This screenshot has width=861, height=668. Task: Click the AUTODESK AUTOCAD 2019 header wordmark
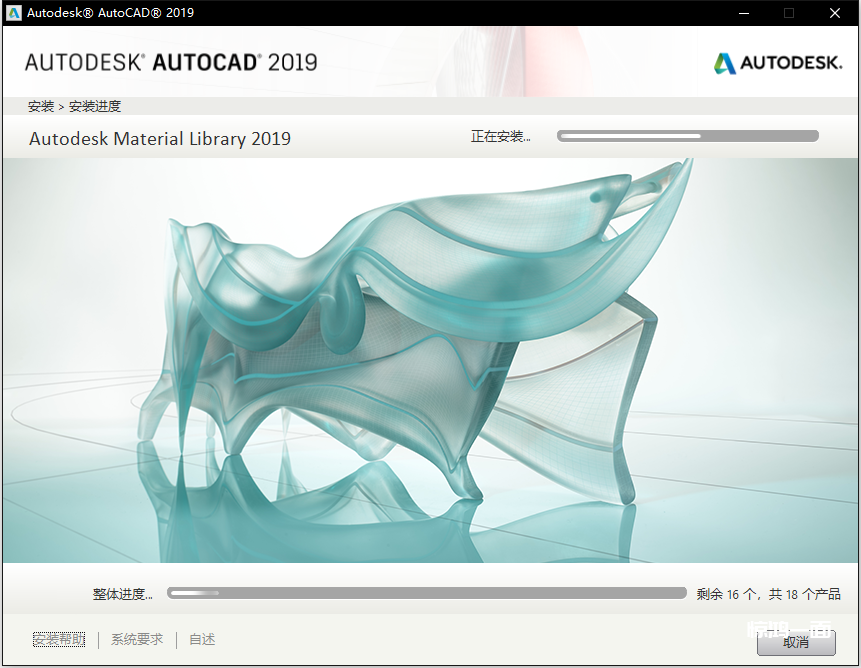tap(171, 62)
